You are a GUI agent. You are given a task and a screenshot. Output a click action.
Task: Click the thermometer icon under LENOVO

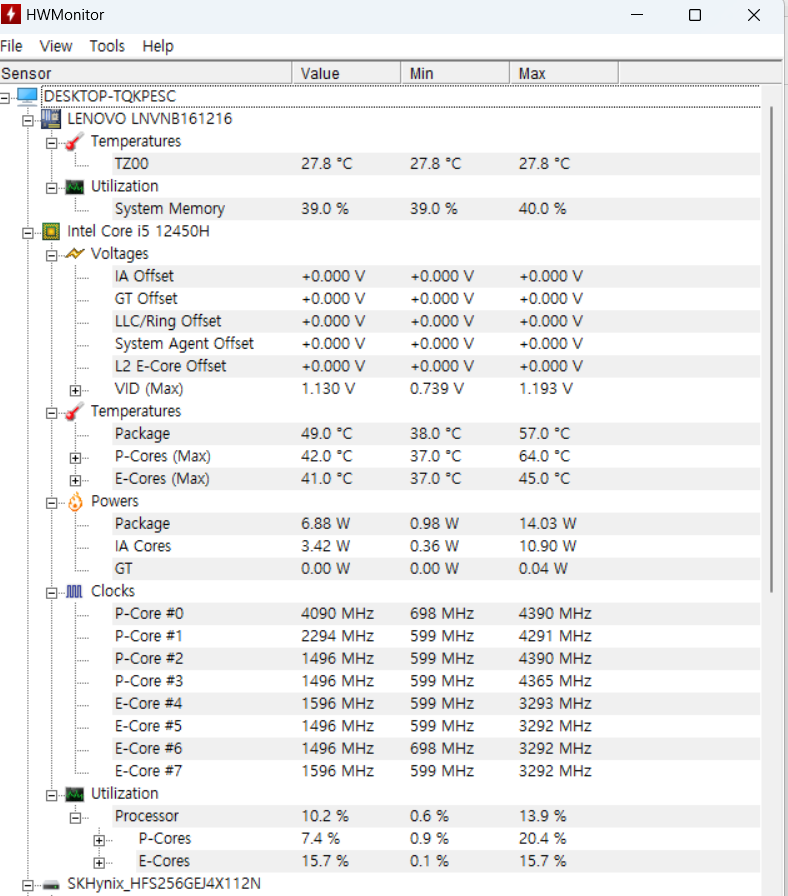[x=74, y=142]
